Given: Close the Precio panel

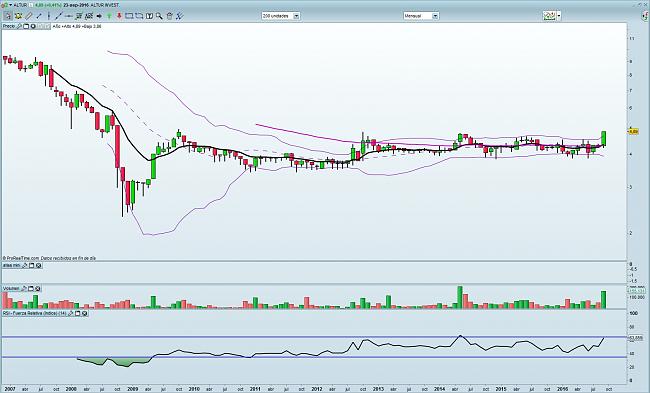Looking at the screenshot, I should [33, 26].
